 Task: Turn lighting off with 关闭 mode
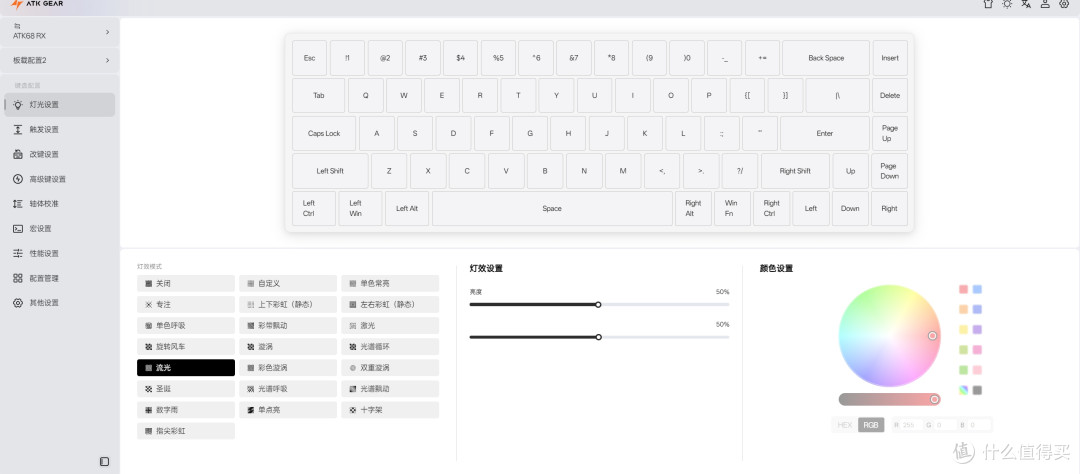pos(186,283)
